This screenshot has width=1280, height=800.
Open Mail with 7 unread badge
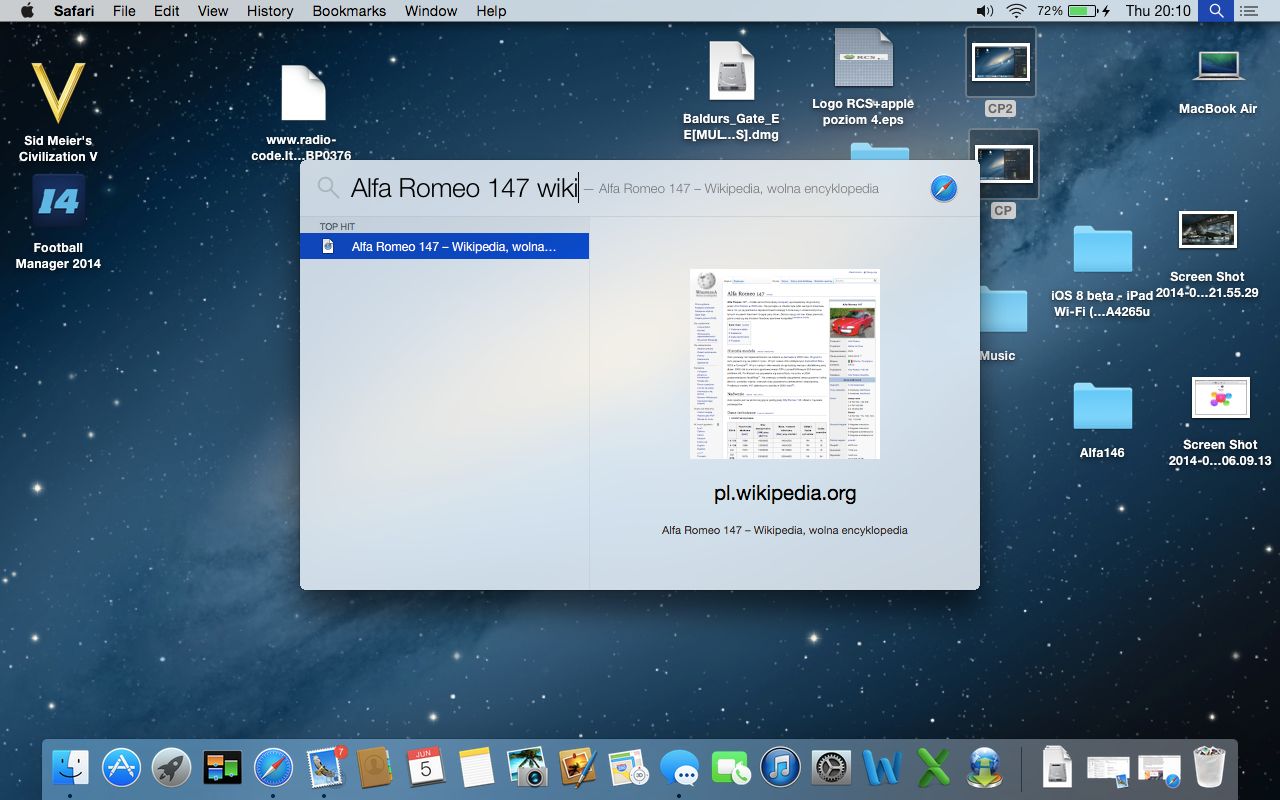tap(325, 768)
